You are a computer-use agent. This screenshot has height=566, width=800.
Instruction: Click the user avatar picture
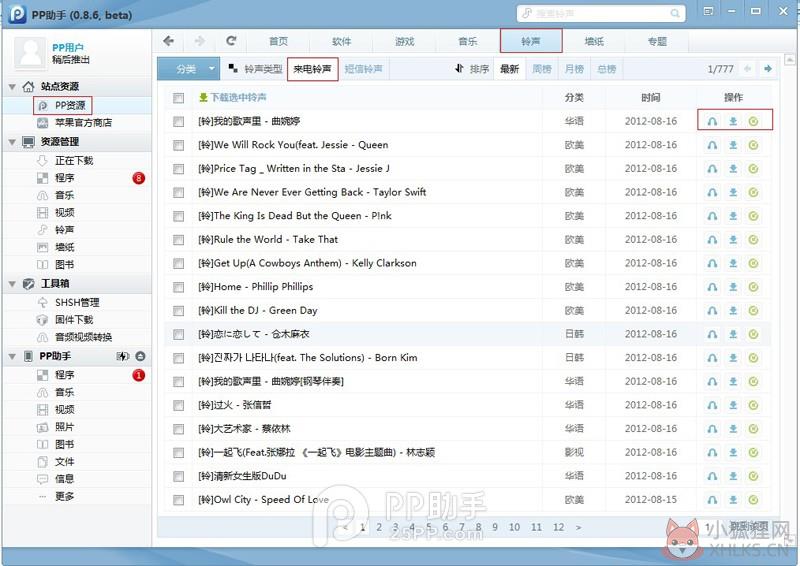(x=31, y=53)
